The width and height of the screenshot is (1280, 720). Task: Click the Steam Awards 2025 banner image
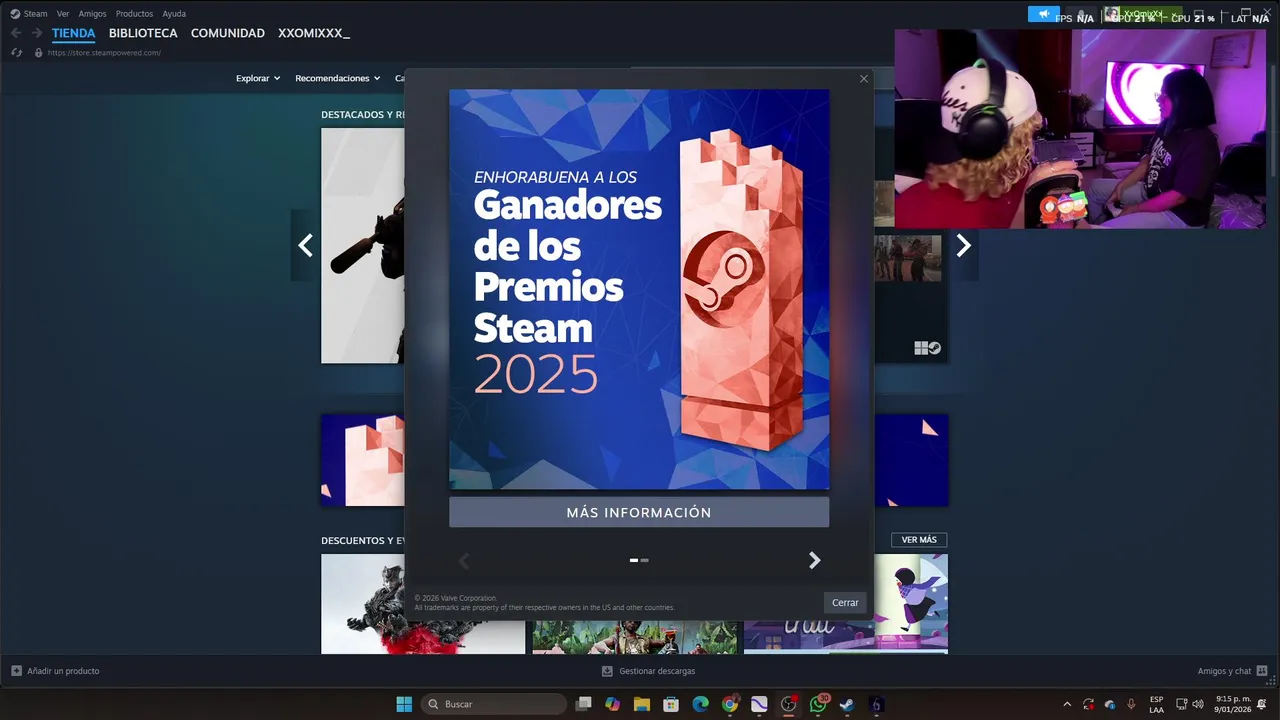click(x=639, y=289)
